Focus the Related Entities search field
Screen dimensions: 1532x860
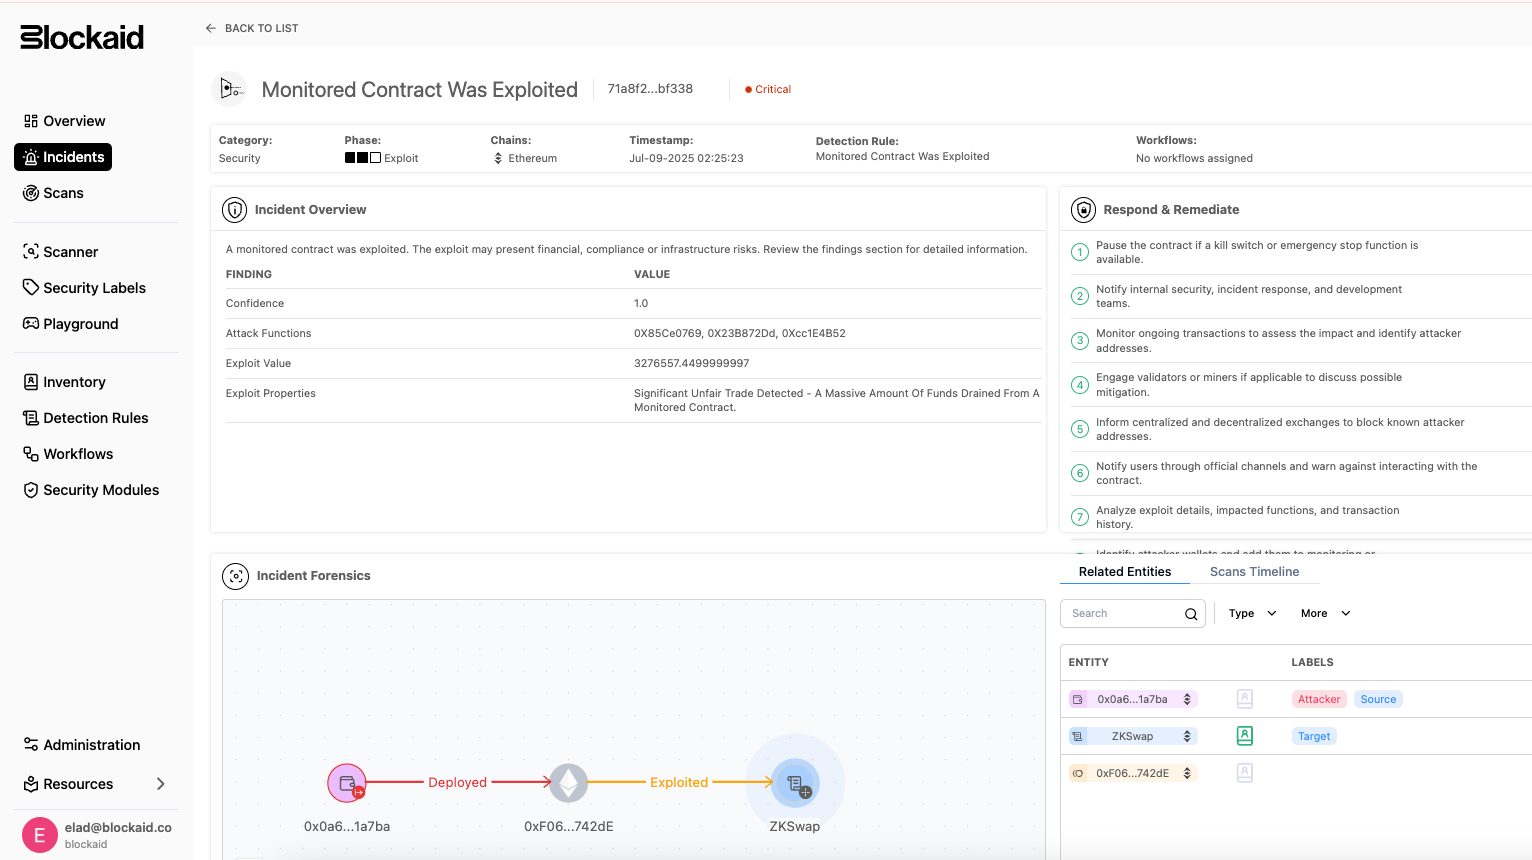tap(1124, 614)
